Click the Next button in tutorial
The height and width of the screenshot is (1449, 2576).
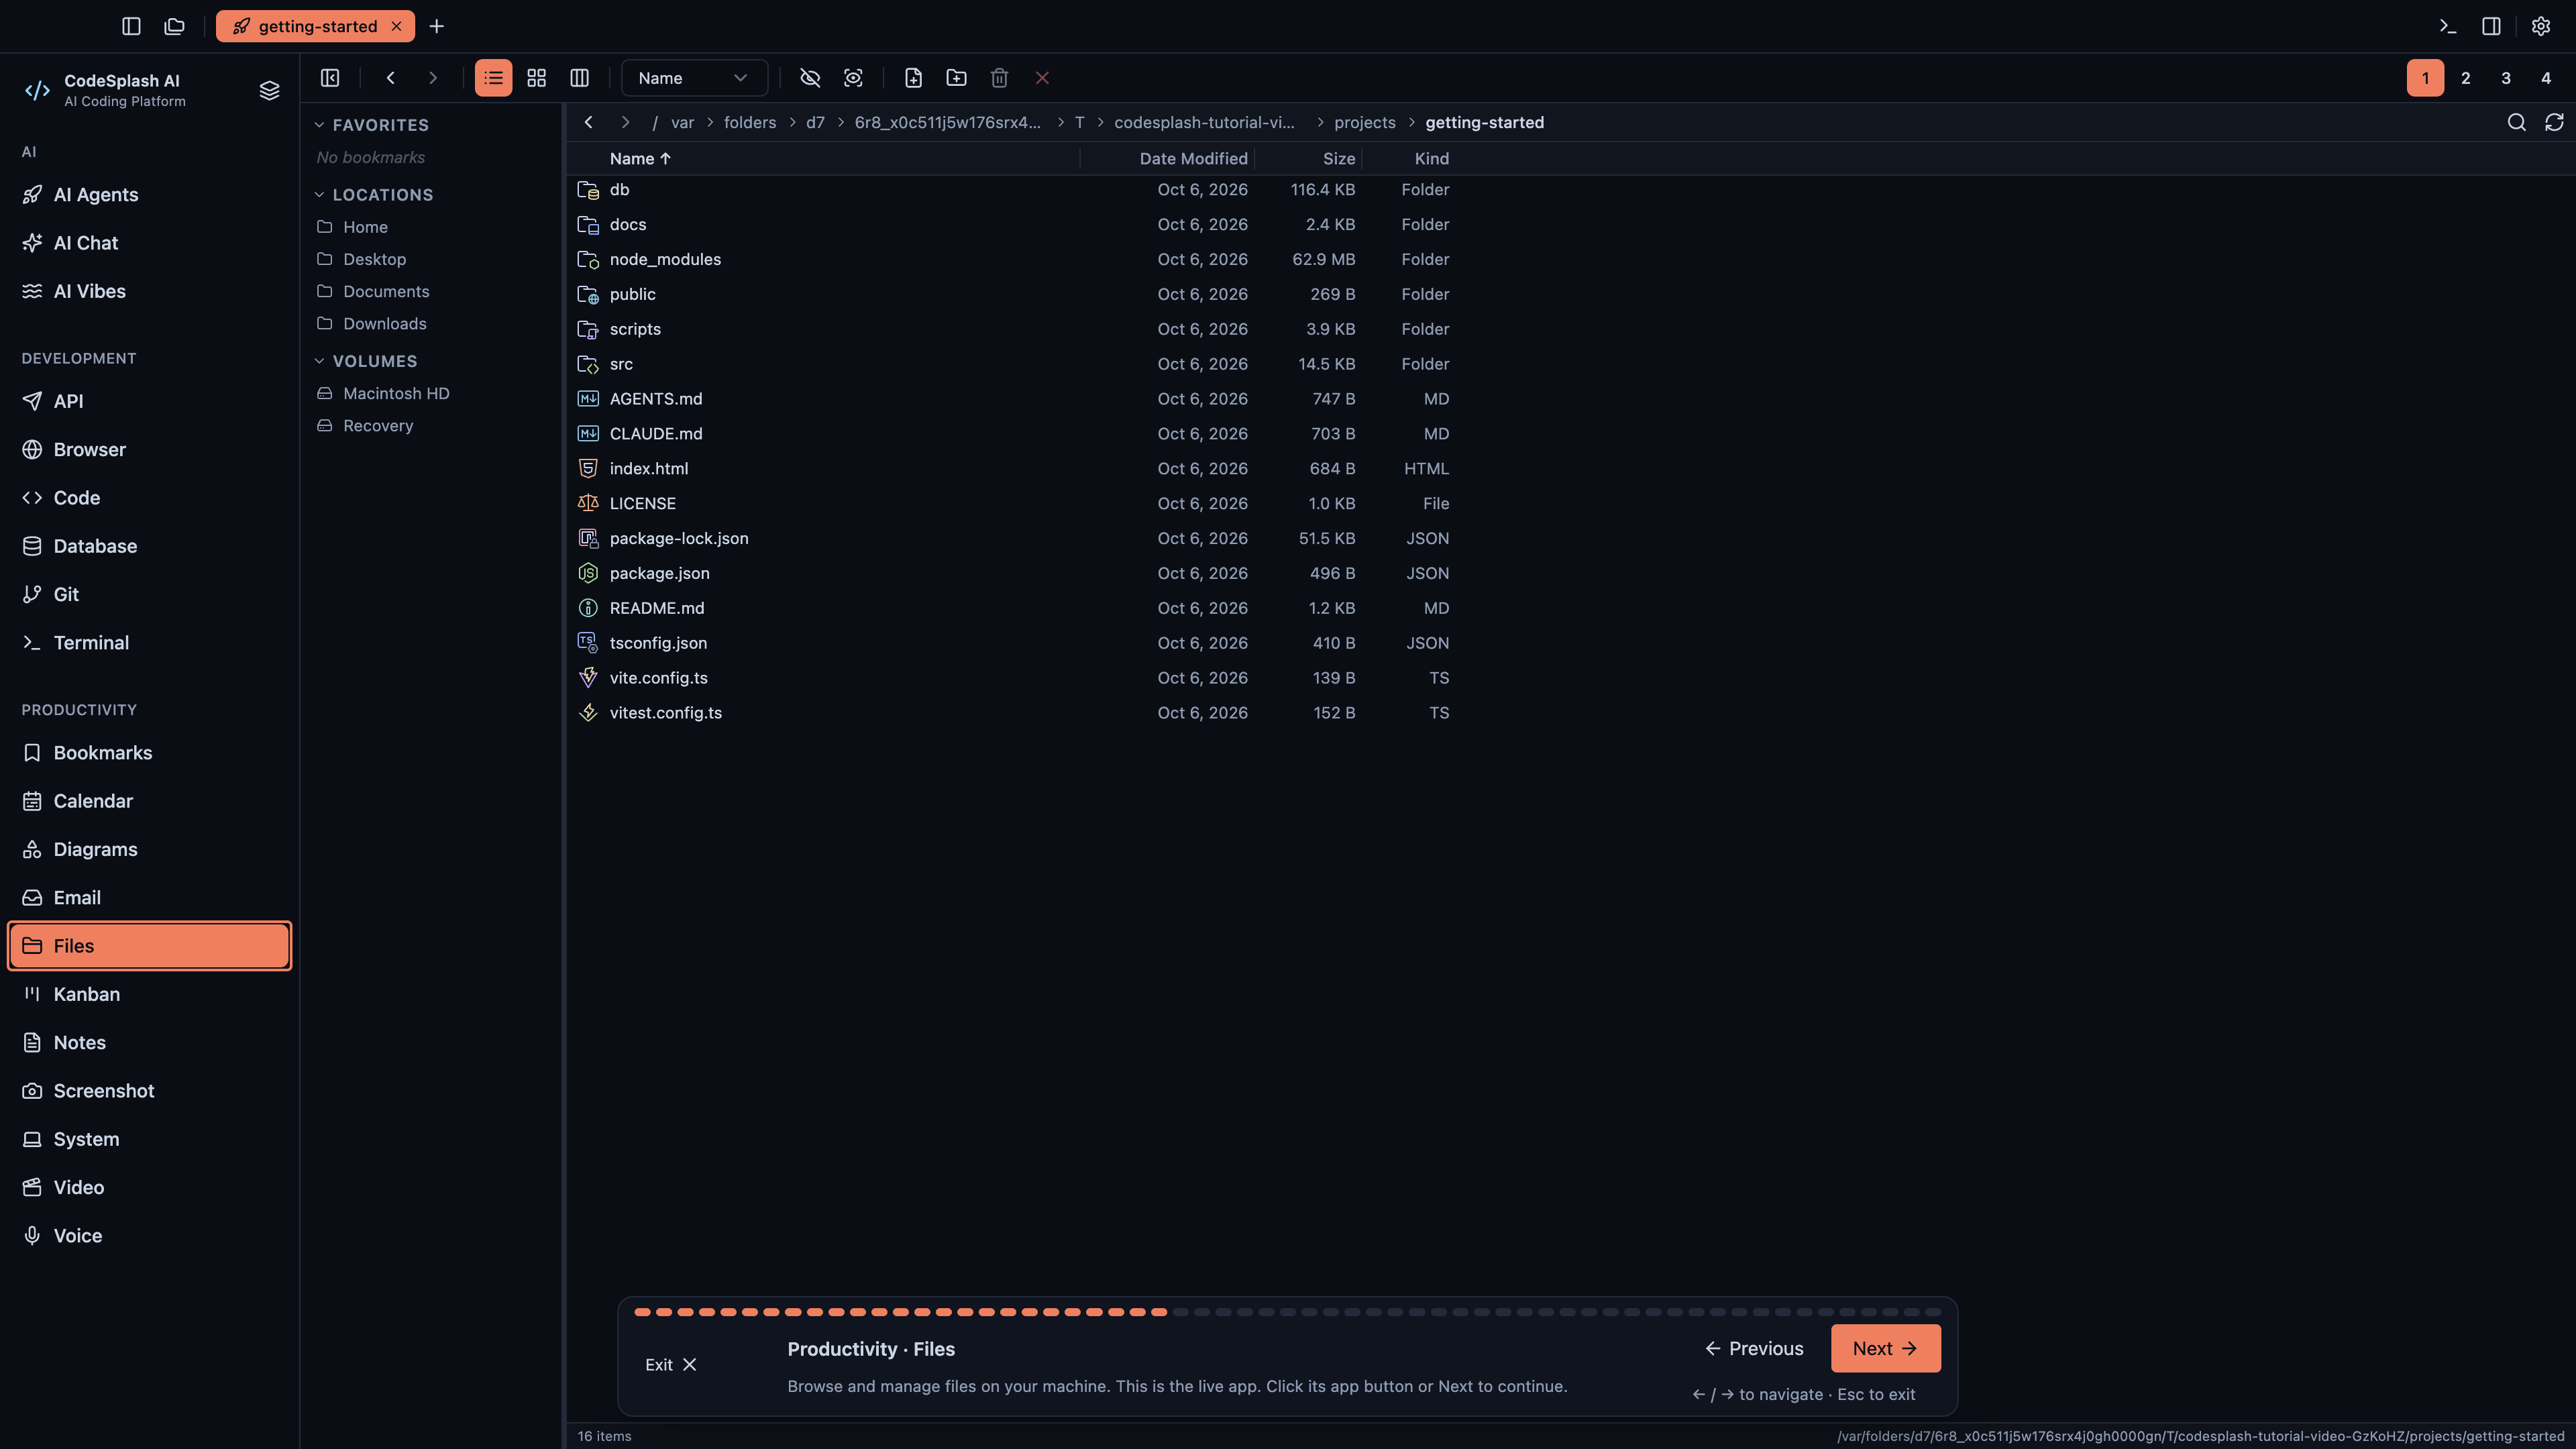click(1885, 1348)
